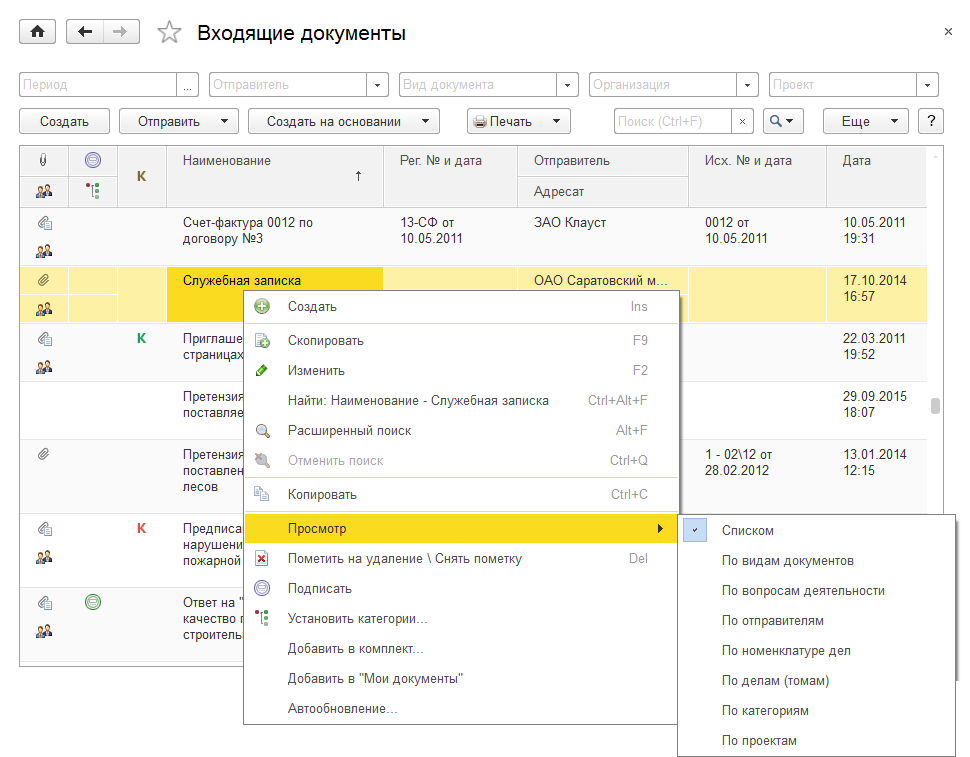Go back with the left arrow
Screen dimensions: 970x757
coord(85,32)
